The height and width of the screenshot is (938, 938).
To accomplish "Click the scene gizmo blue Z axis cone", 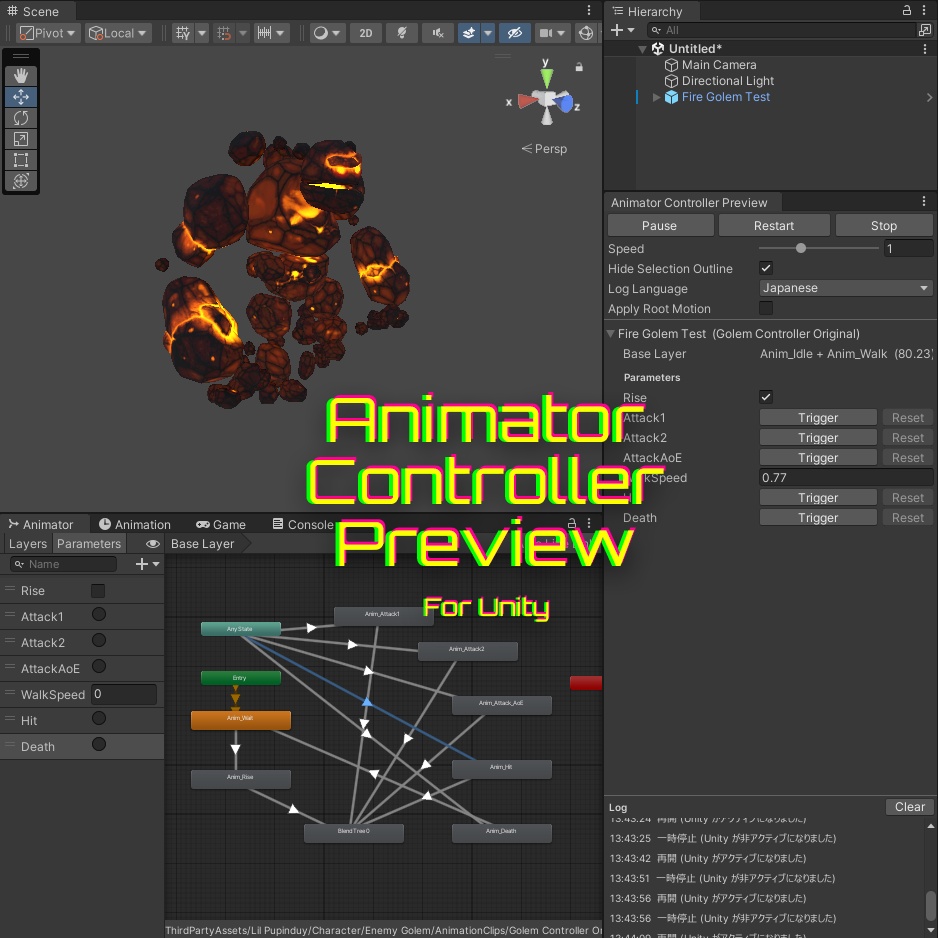I will pyautogui.click(x=565, y=103).
